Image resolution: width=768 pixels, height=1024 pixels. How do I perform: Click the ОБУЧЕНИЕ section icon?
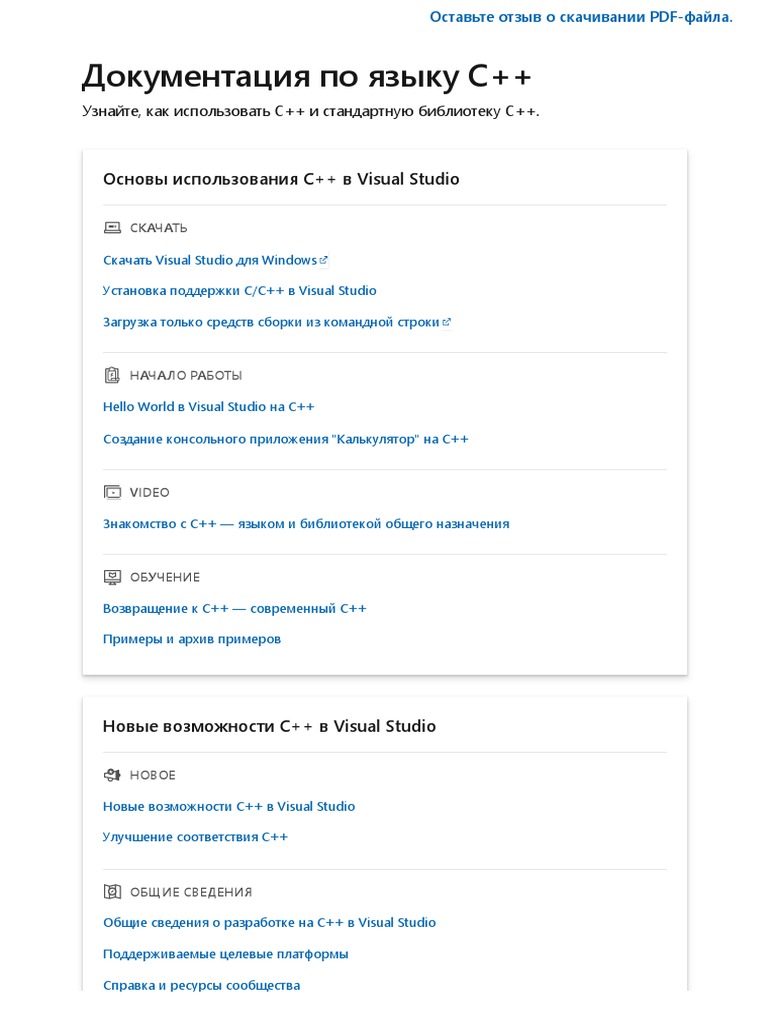coord(112,577)
